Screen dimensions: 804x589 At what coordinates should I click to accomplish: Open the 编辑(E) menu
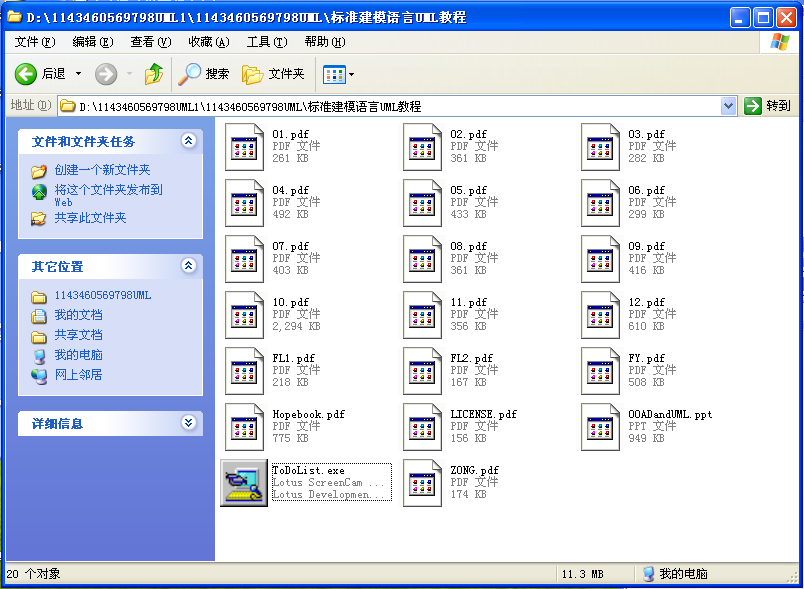93,42
